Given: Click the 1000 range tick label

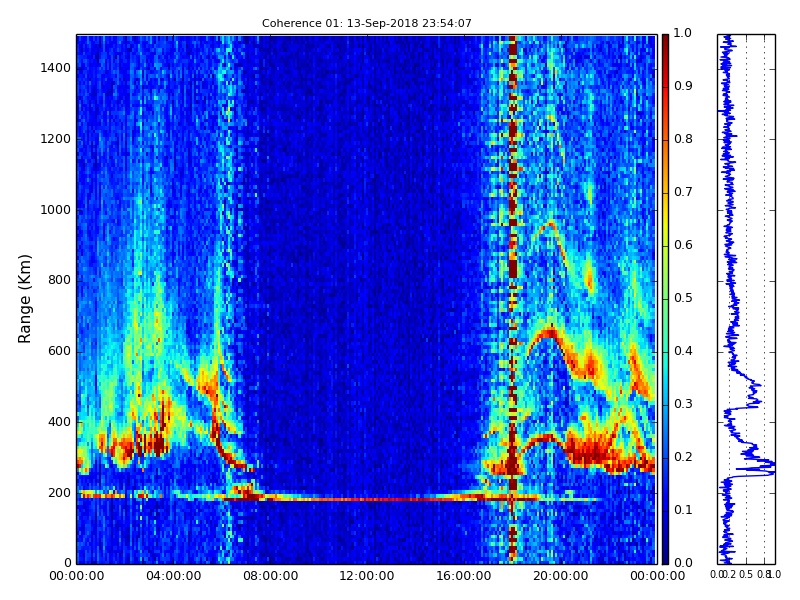Looking at the screenshot, I should pyautogui.click(x=56, y=210).
